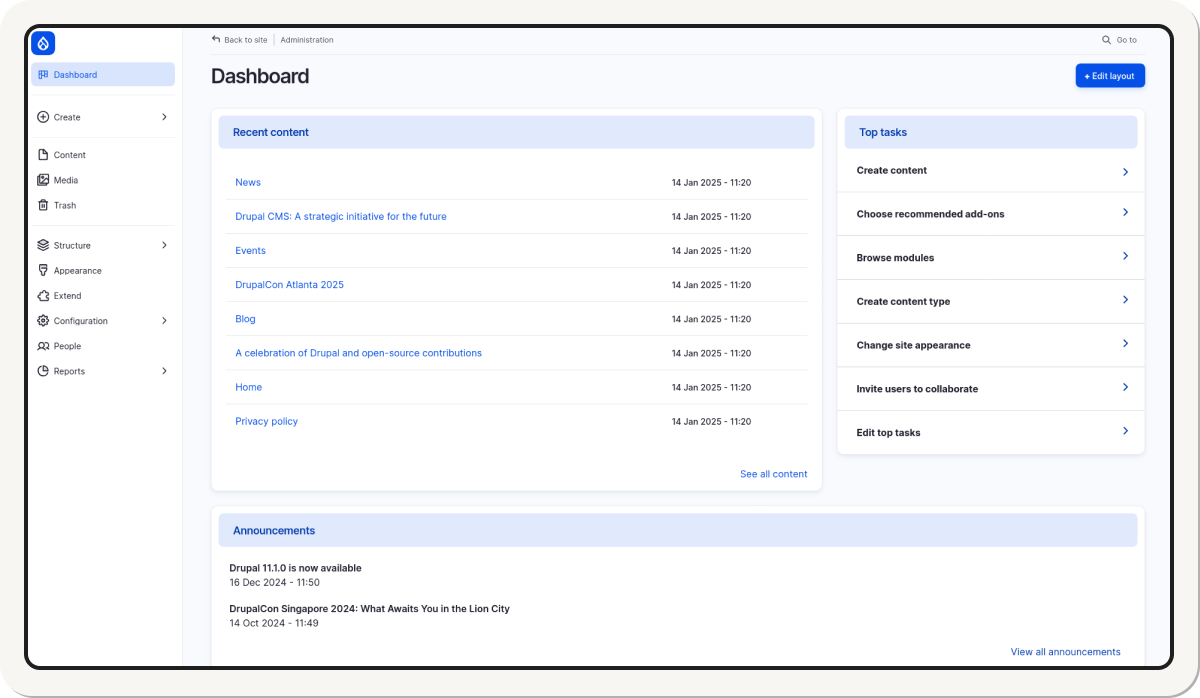The image size is (1200, 698).
Task: Select the Content page icon
Action: pyautogui.click(x=42, y=155)
